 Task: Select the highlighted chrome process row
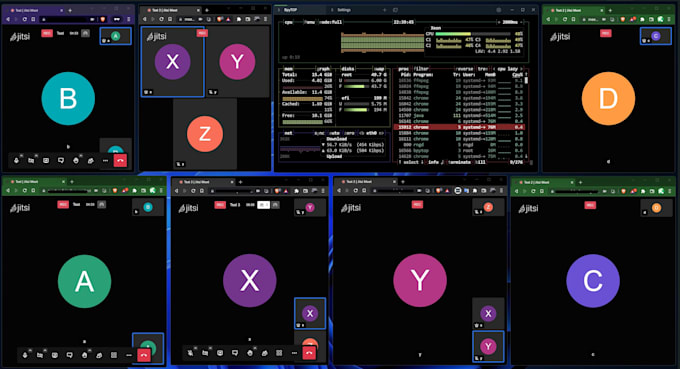[x=459, y=127]
